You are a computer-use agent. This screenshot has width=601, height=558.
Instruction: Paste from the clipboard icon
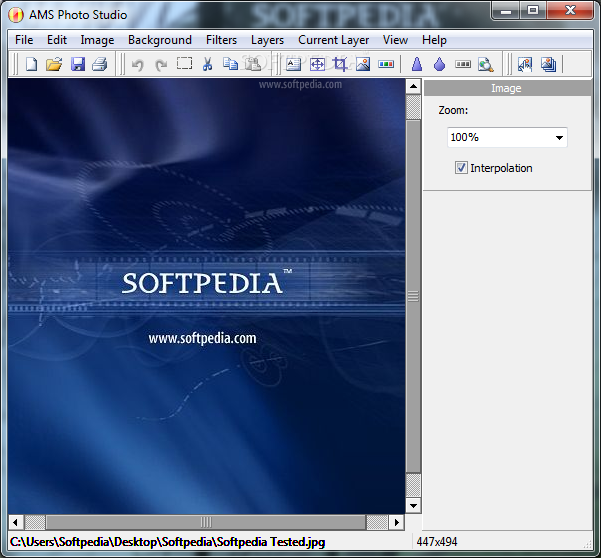tap(253, 64)
